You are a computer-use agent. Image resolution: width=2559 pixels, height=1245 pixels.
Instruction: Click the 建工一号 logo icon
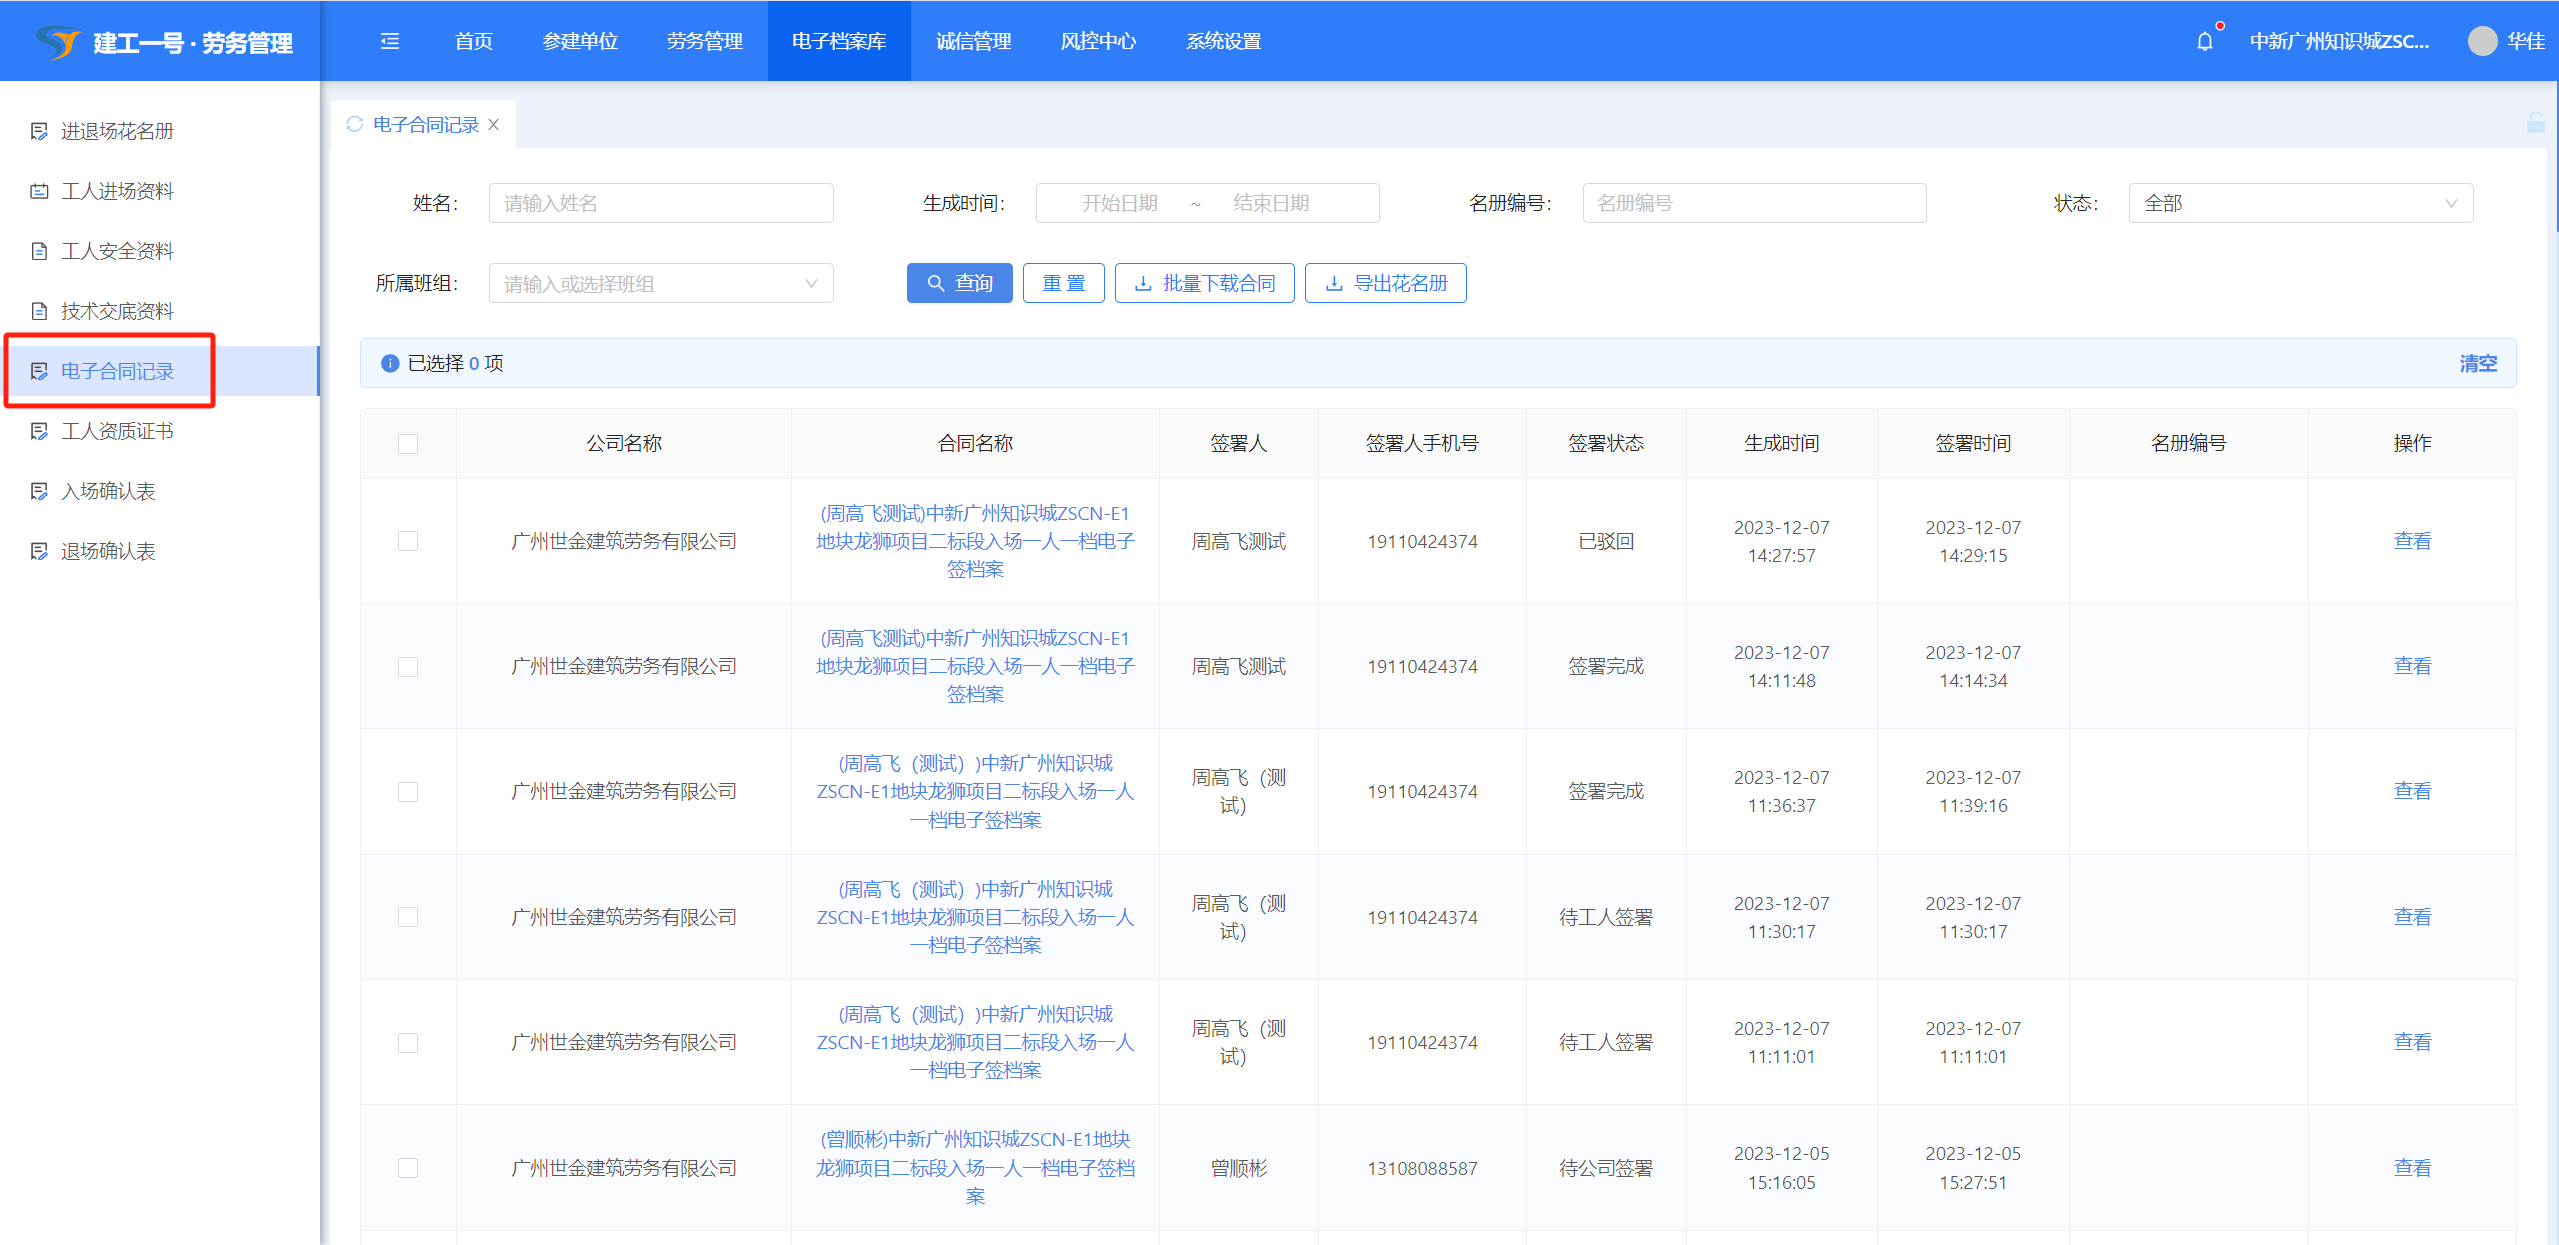pyautogui.click(x=58, y=42)
